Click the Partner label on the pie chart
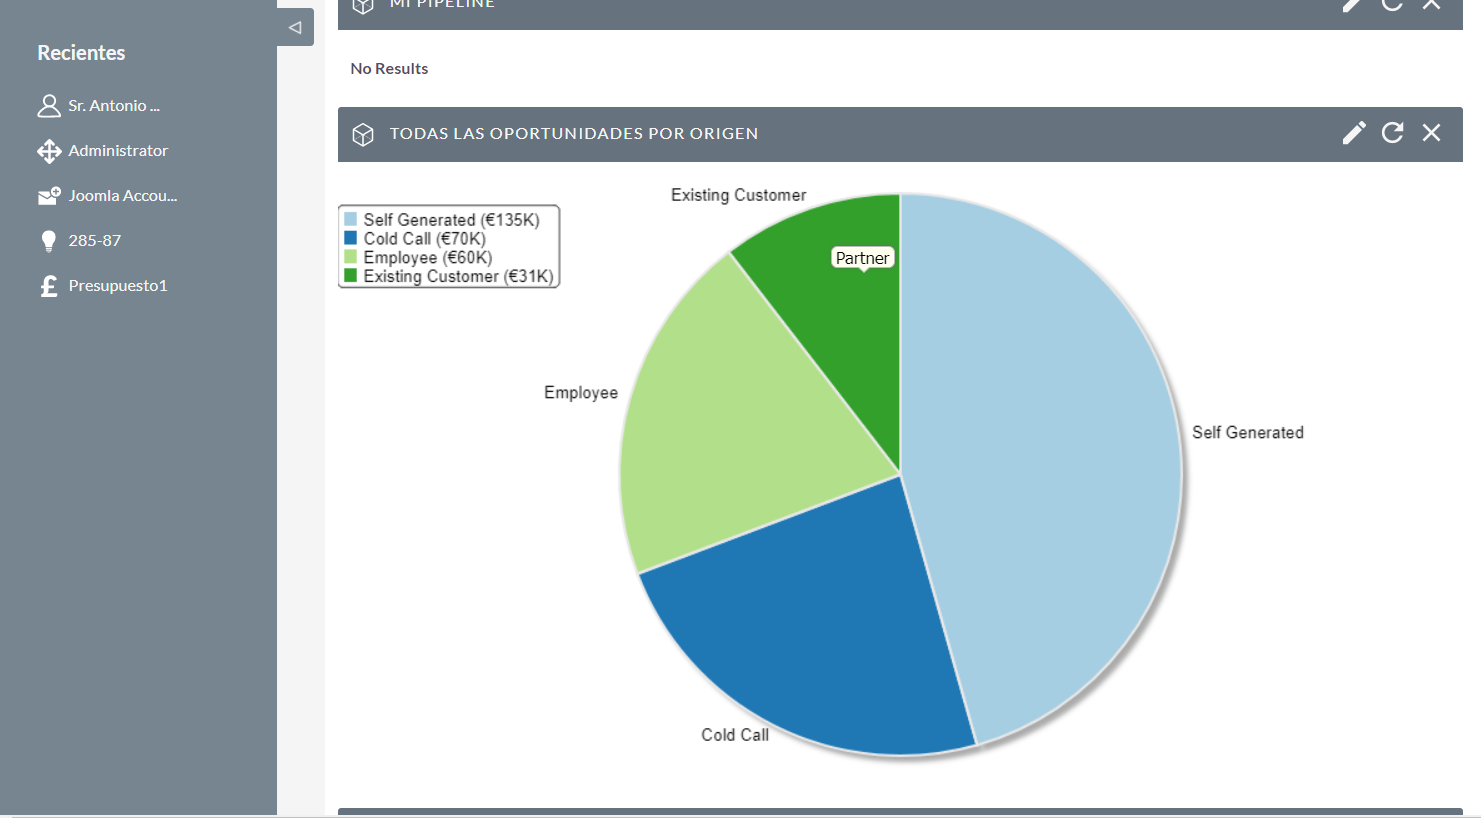The height and width of the screenshot is (818, 1481). tap(862, 257)
